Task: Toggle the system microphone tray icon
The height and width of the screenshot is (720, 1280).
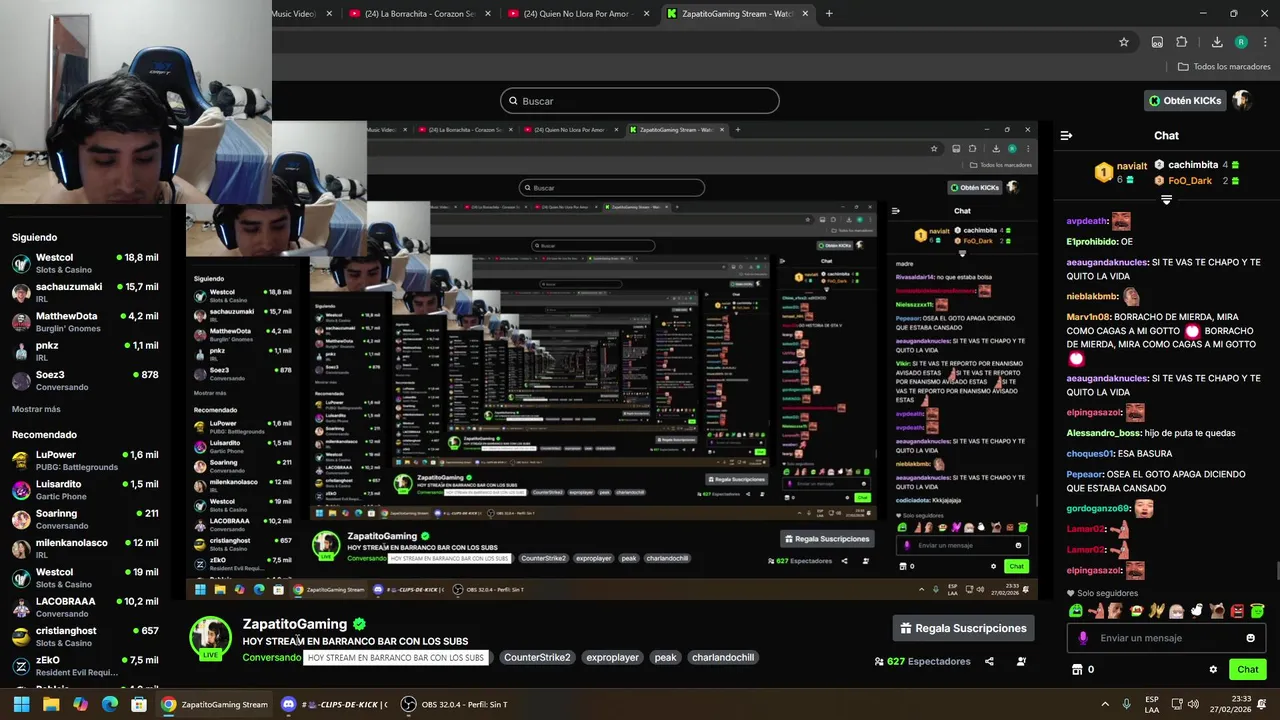Action: 1126,704
